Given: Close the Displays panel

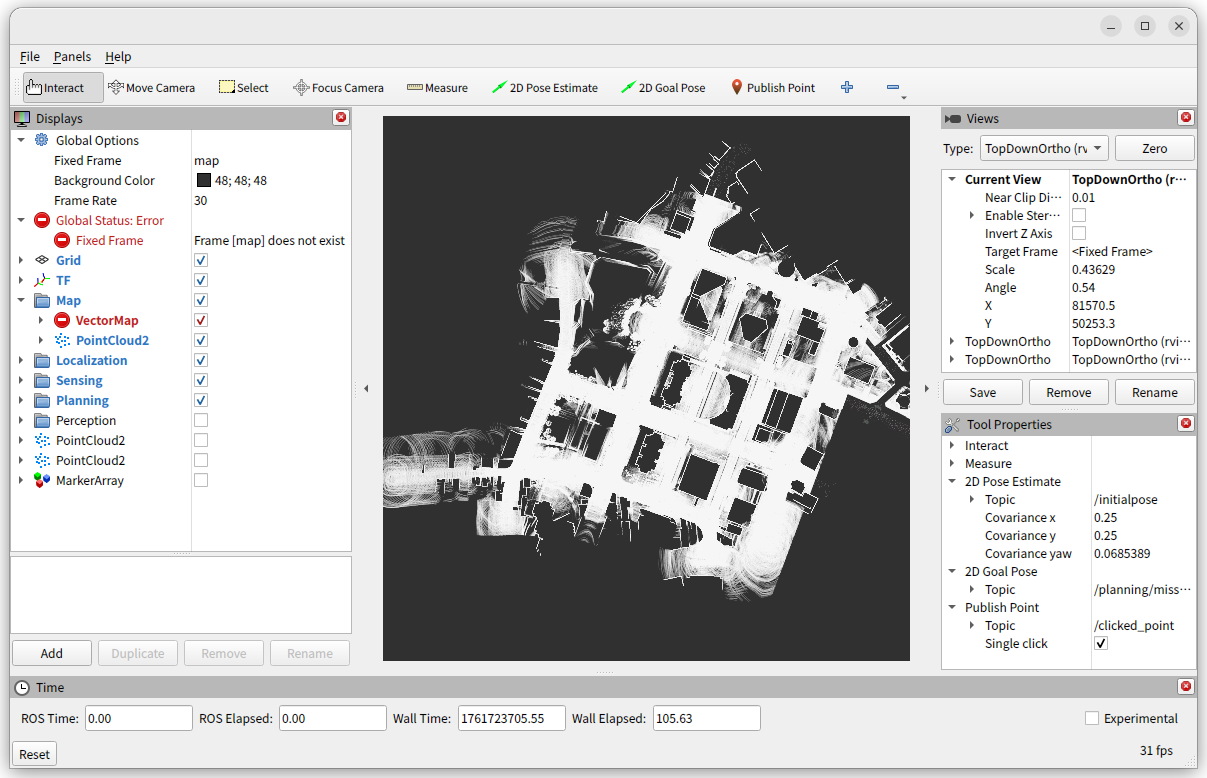Looking at the screenshot, I should [x=341, y=118].
